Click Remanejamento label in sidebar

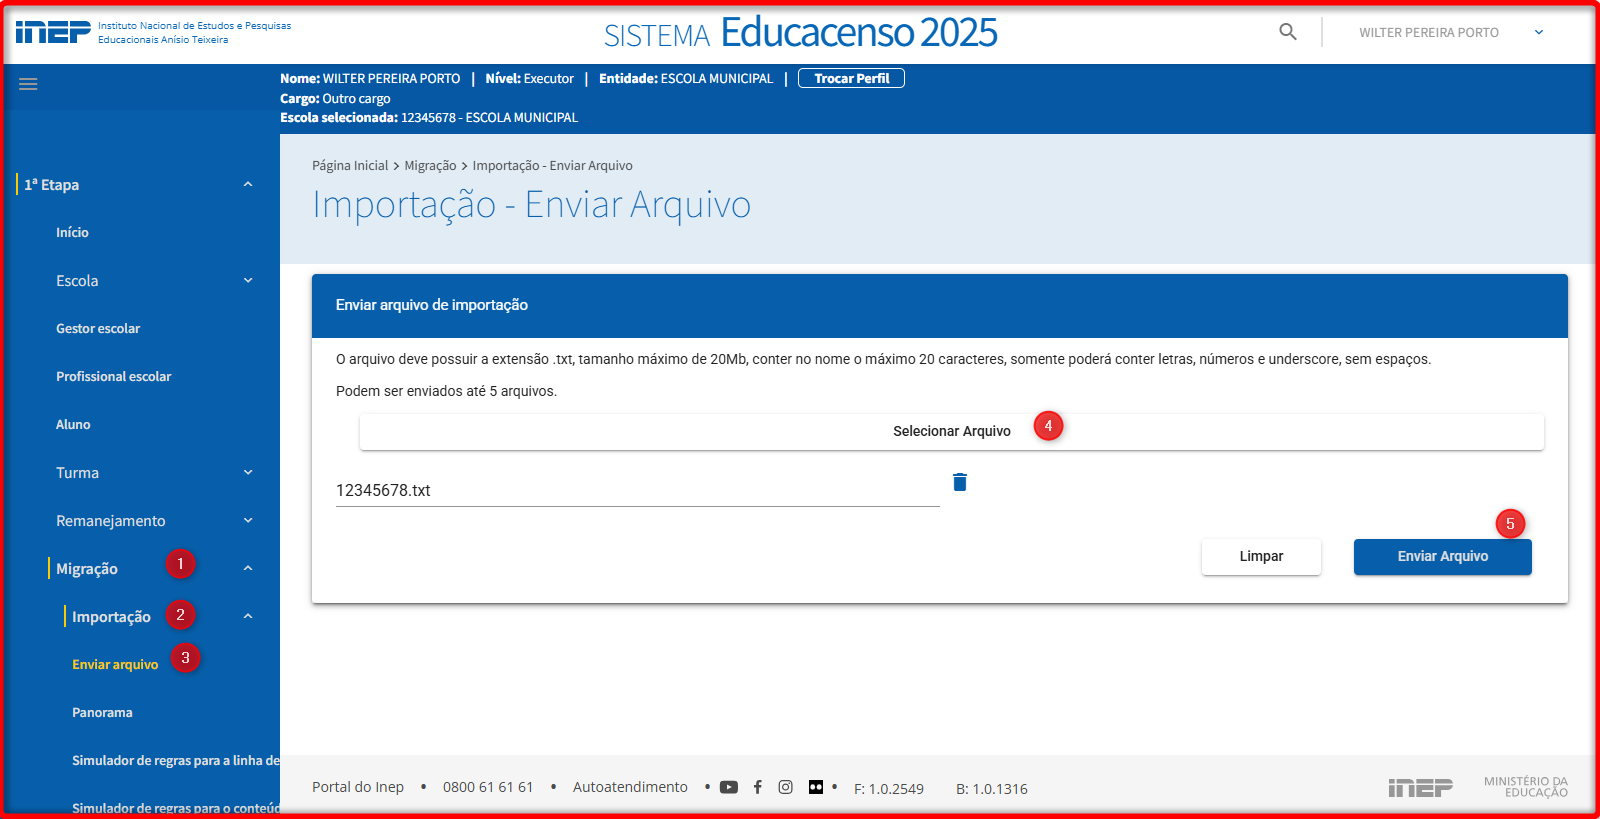click(110, 521)
